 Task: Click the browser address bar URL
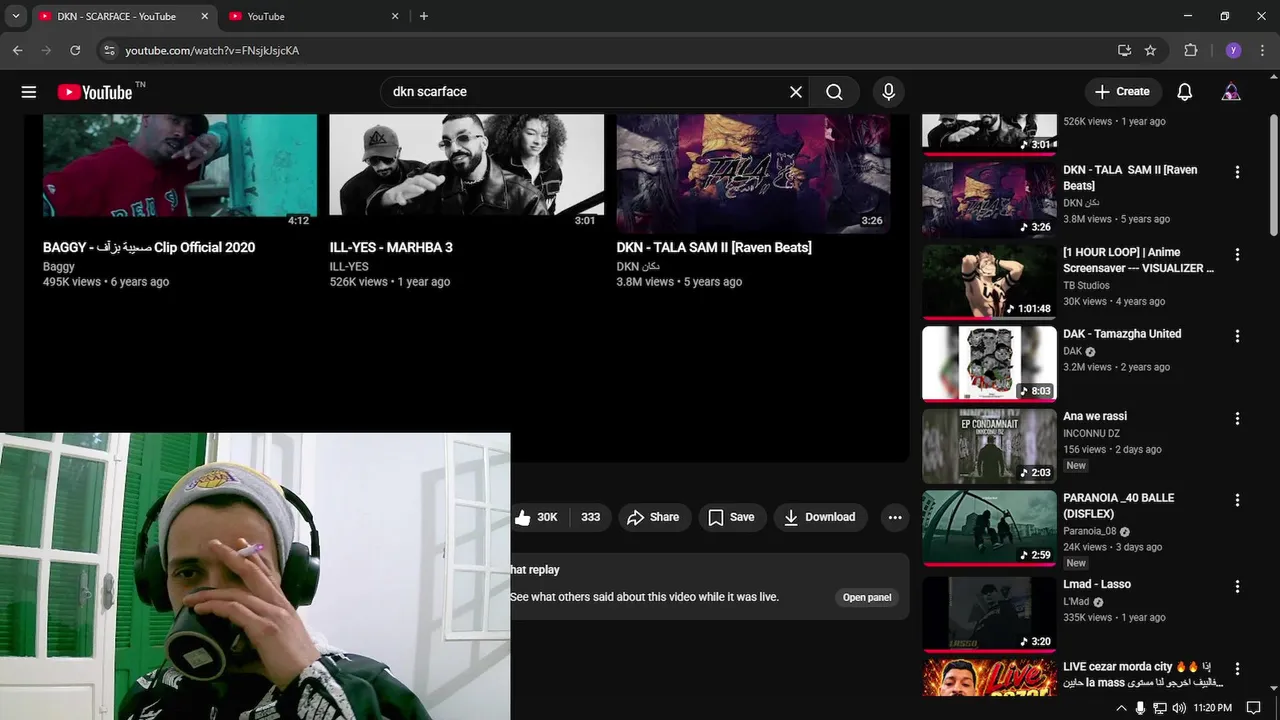[212, 51]
